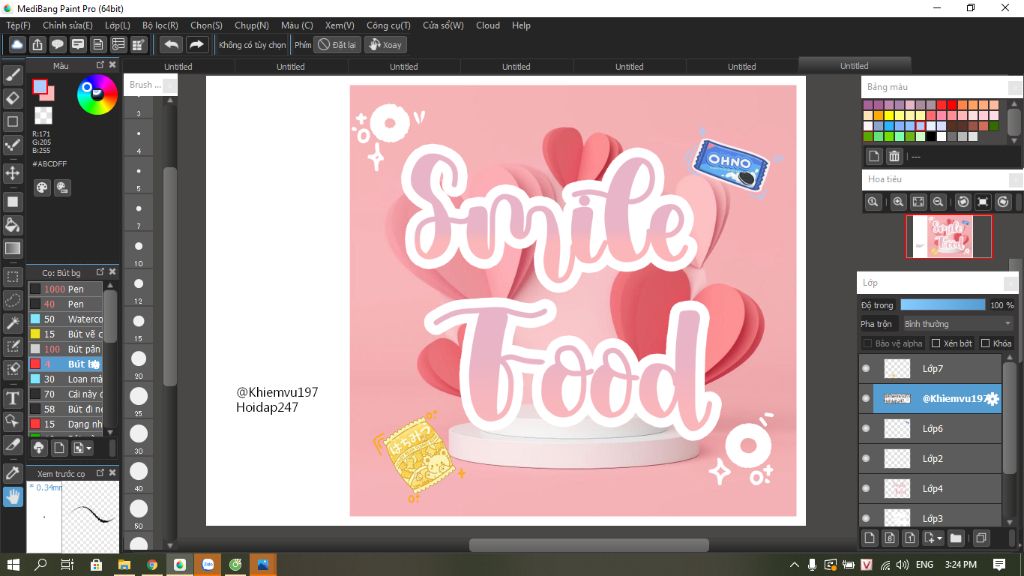
Task: Select the rectangular selection tool
Action: click(12, 277)
